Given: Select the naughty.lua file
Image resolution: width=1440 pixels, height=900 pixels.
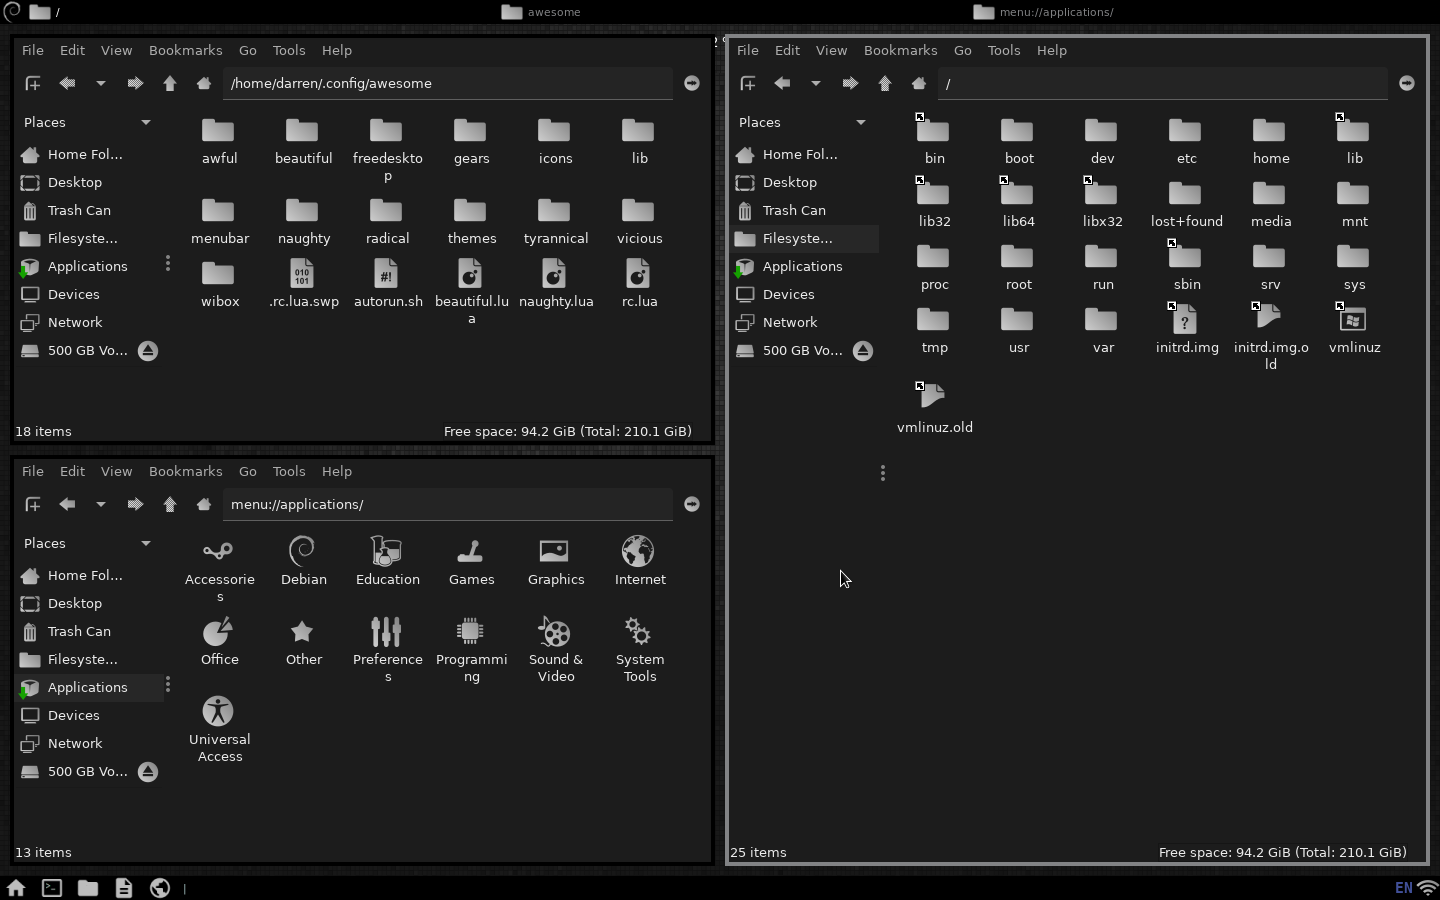Looking at the screenshot, I should coord(556,284).
